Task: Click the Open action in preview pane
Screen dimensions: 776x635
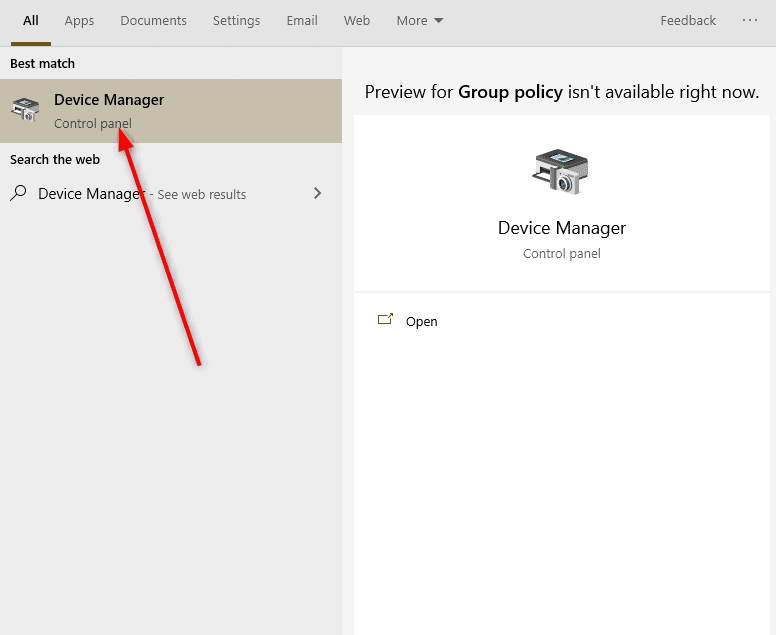Action: pos(421,322)
